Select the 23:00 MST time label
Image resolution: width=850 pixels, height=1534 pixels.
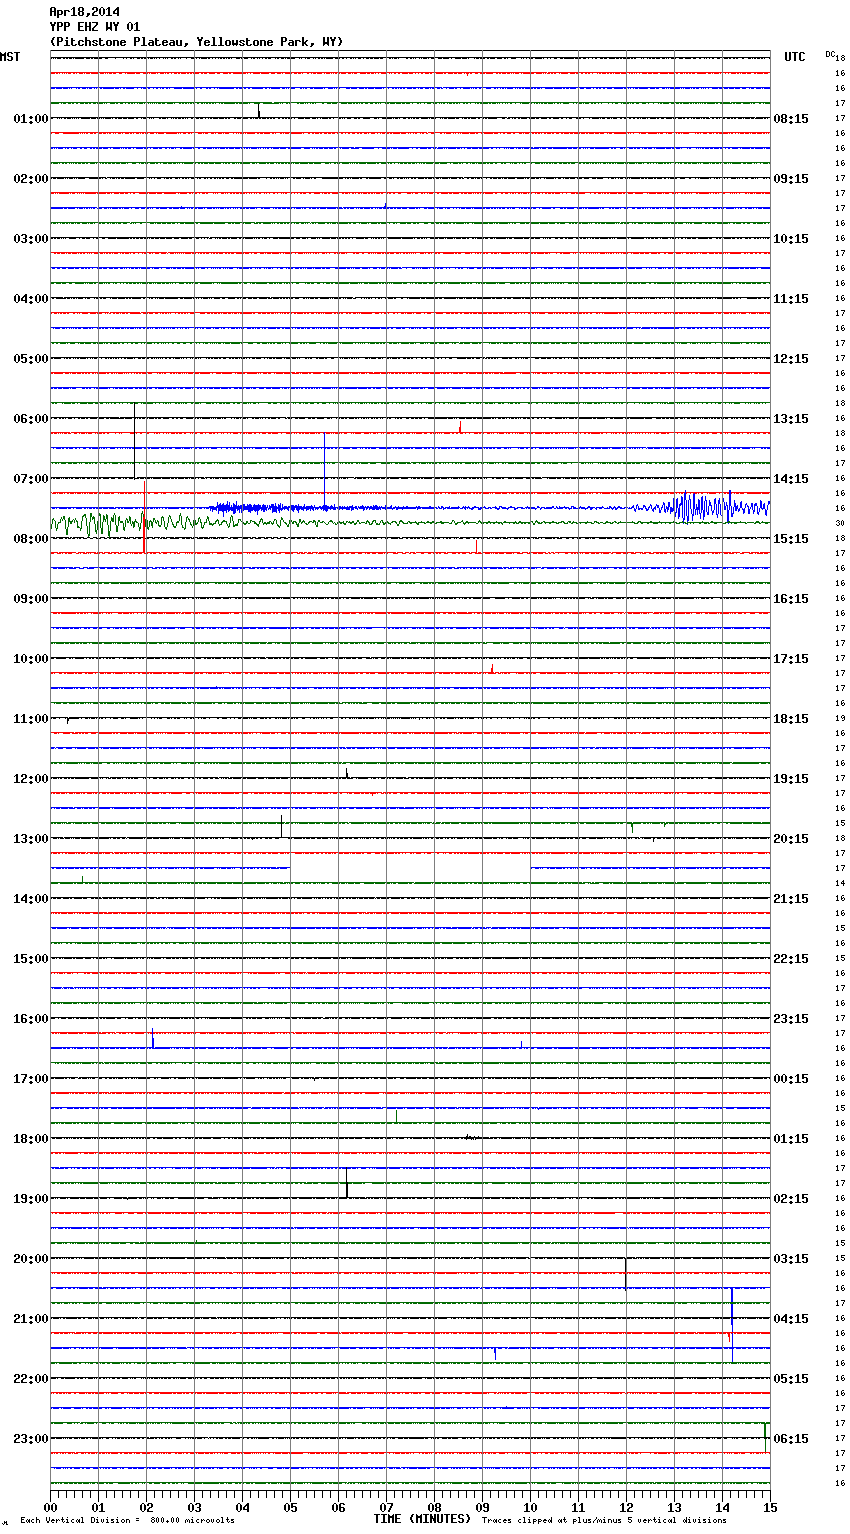(x=30, y=1439)
